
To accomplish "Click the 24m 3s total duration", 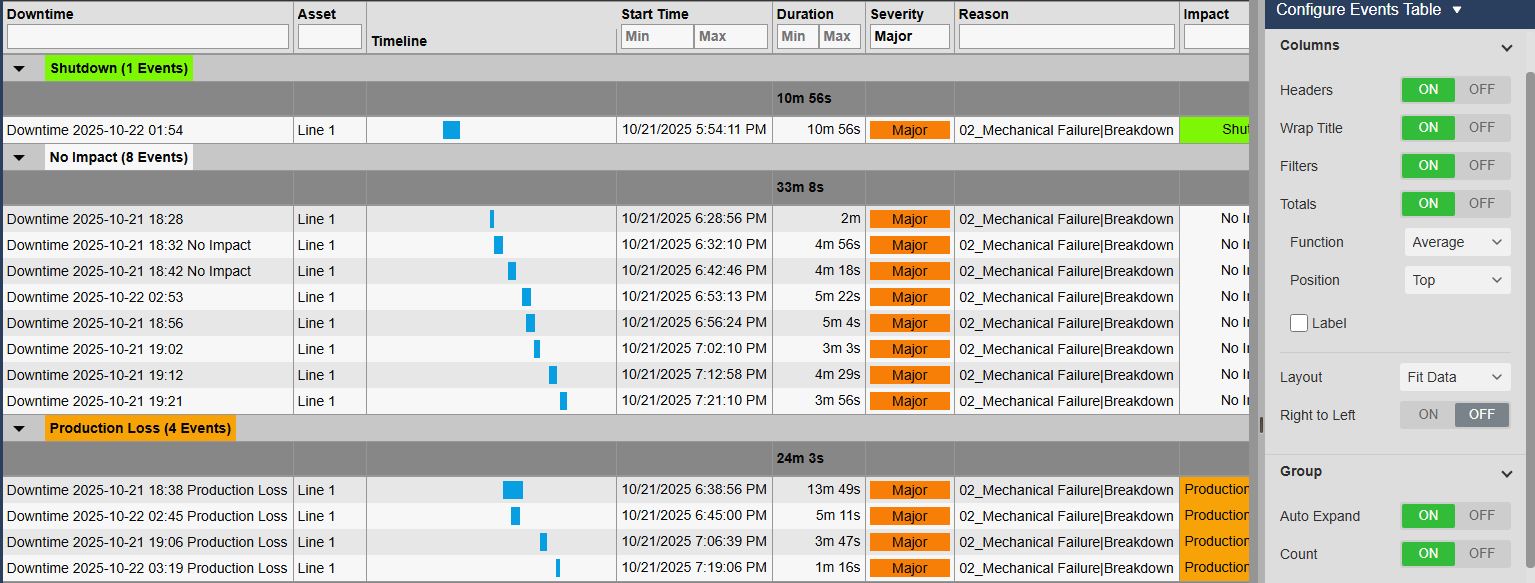I will (x=800, y=458).
